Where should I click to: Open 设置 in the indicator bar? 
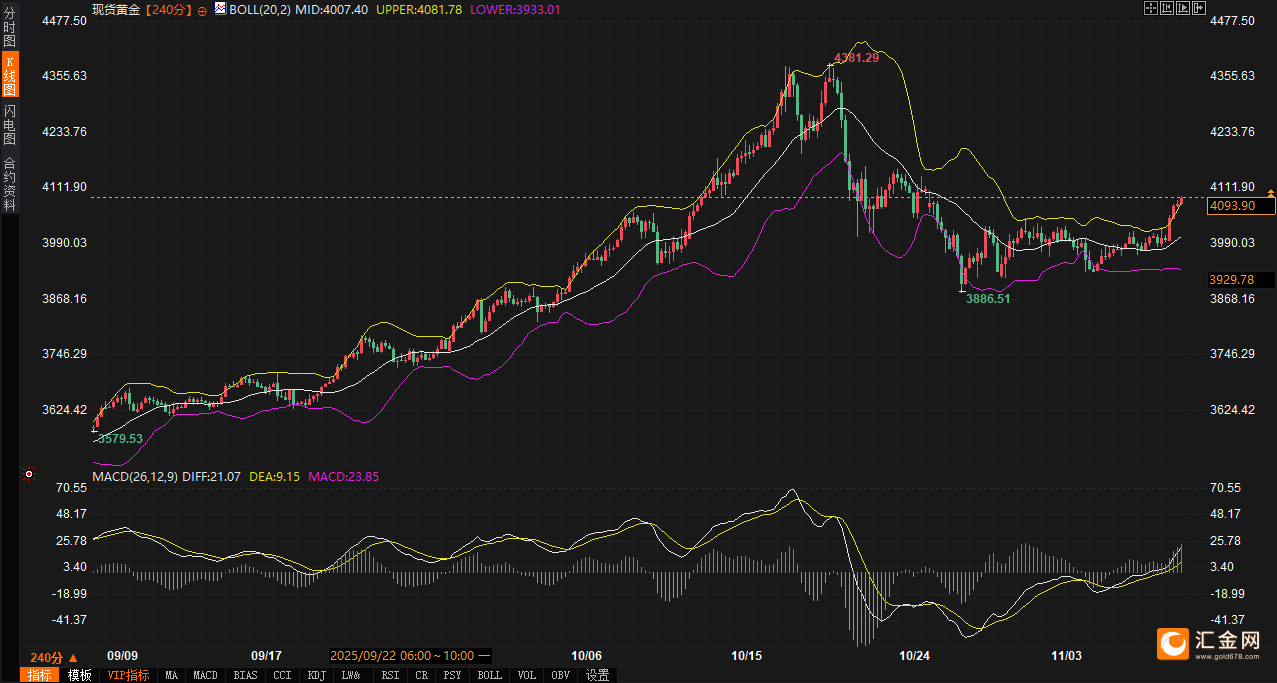[x=597, y=675]
